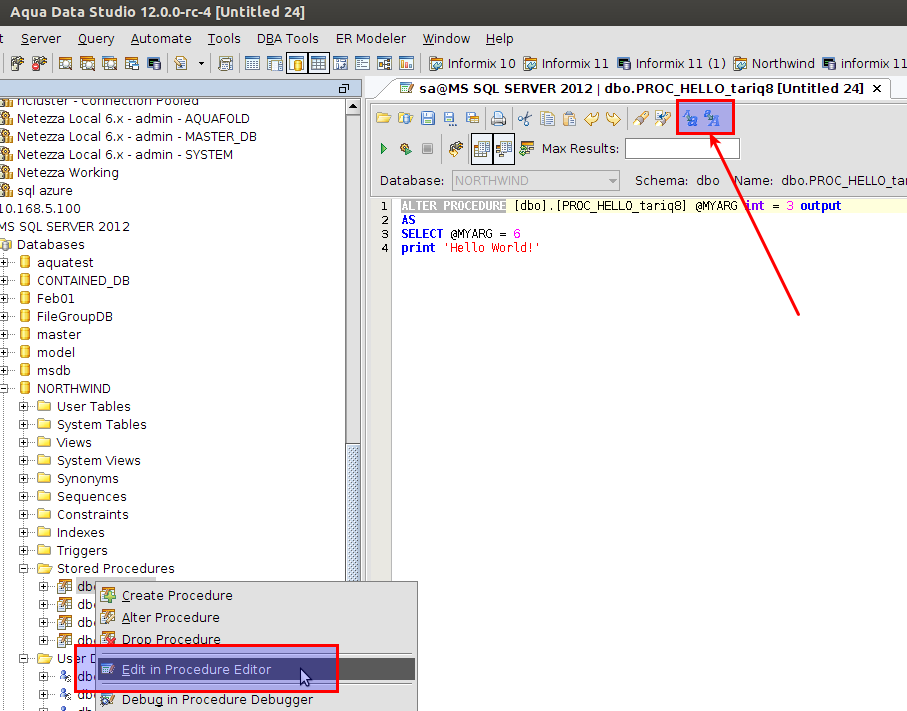This screenshot has height=711, width=907.
Task: Click the restore panel icon above server tree
Action: [344, 89]
